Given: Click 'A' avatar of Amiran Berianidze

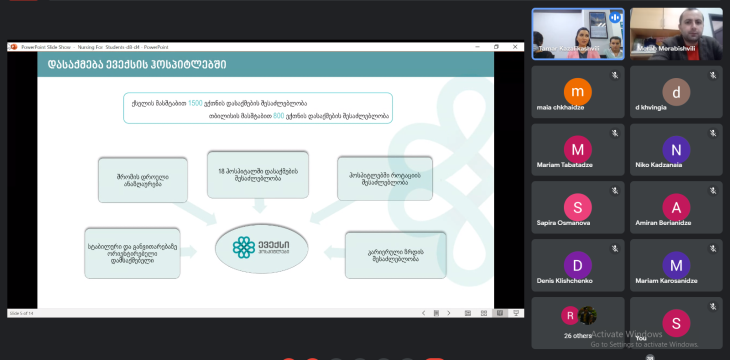Looking at the screenshot, I should click(676, 207).
